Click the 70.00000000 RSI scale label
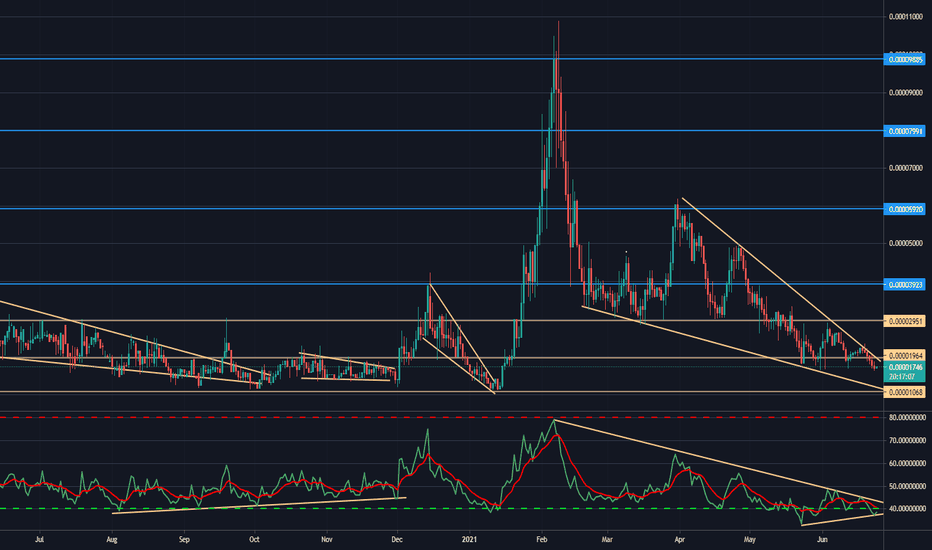 pos(908,441)
